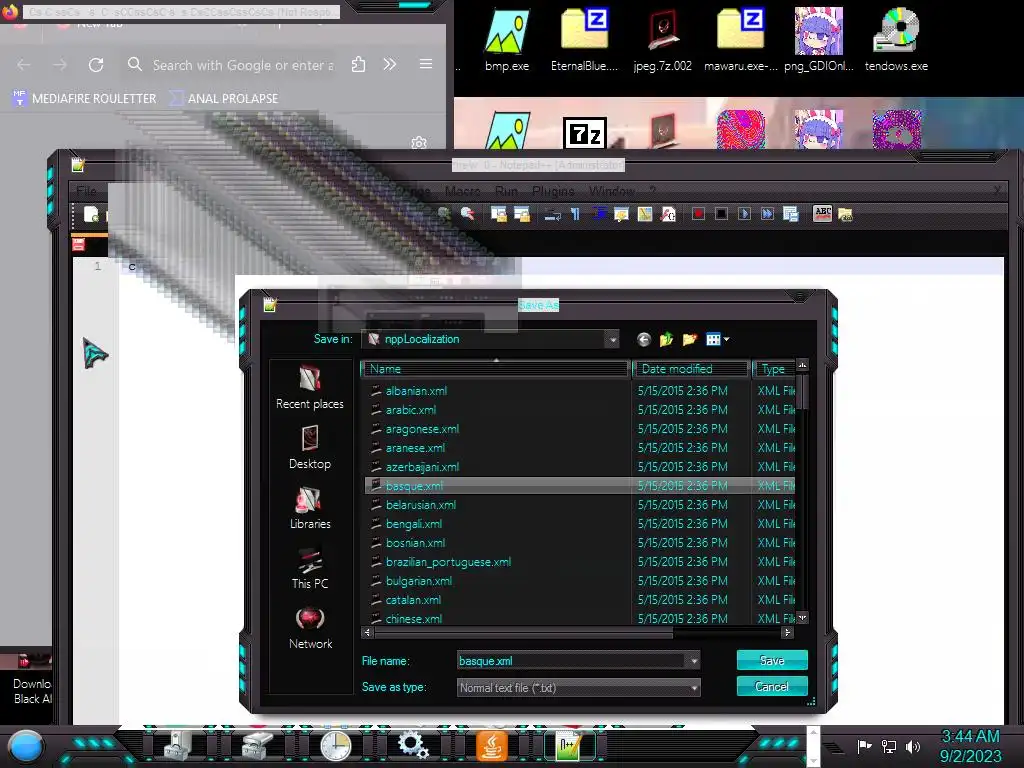
Task: Open the Plugins menu in Notepad++
Action: pos(552,191)
